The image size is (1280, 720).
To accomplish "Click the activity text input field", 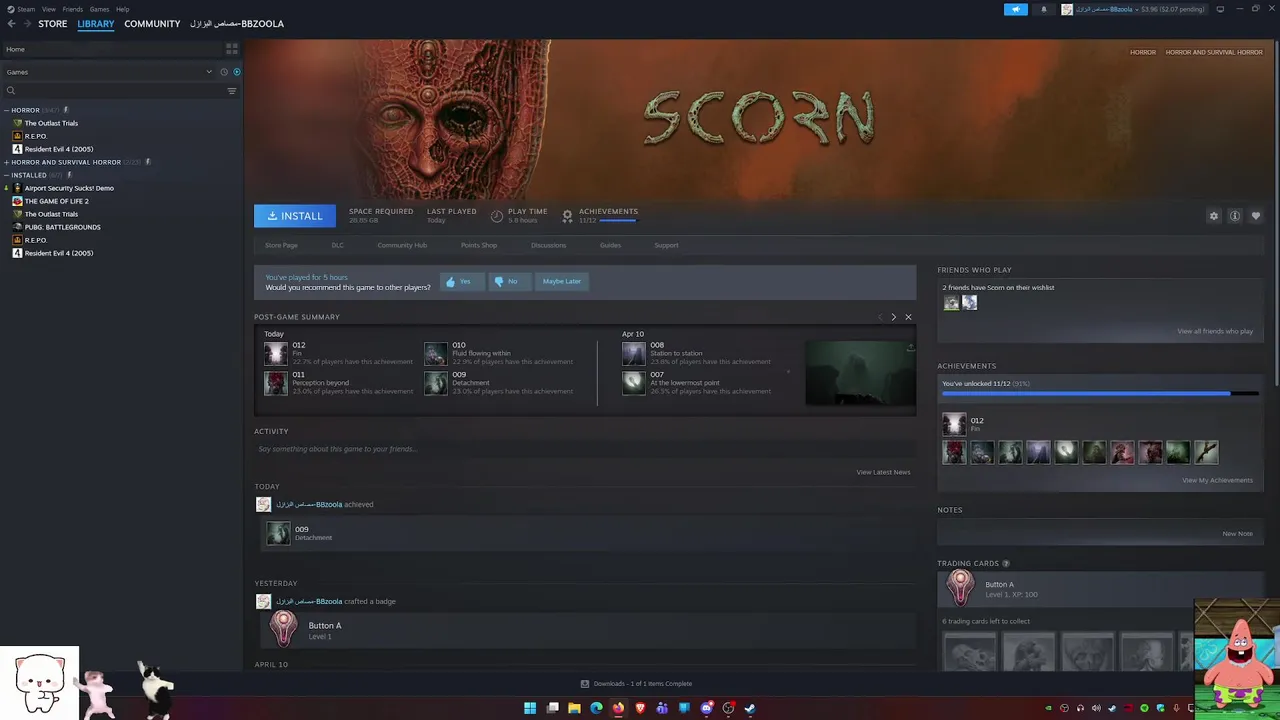I will pyautogui.click(x=585, y=449).
